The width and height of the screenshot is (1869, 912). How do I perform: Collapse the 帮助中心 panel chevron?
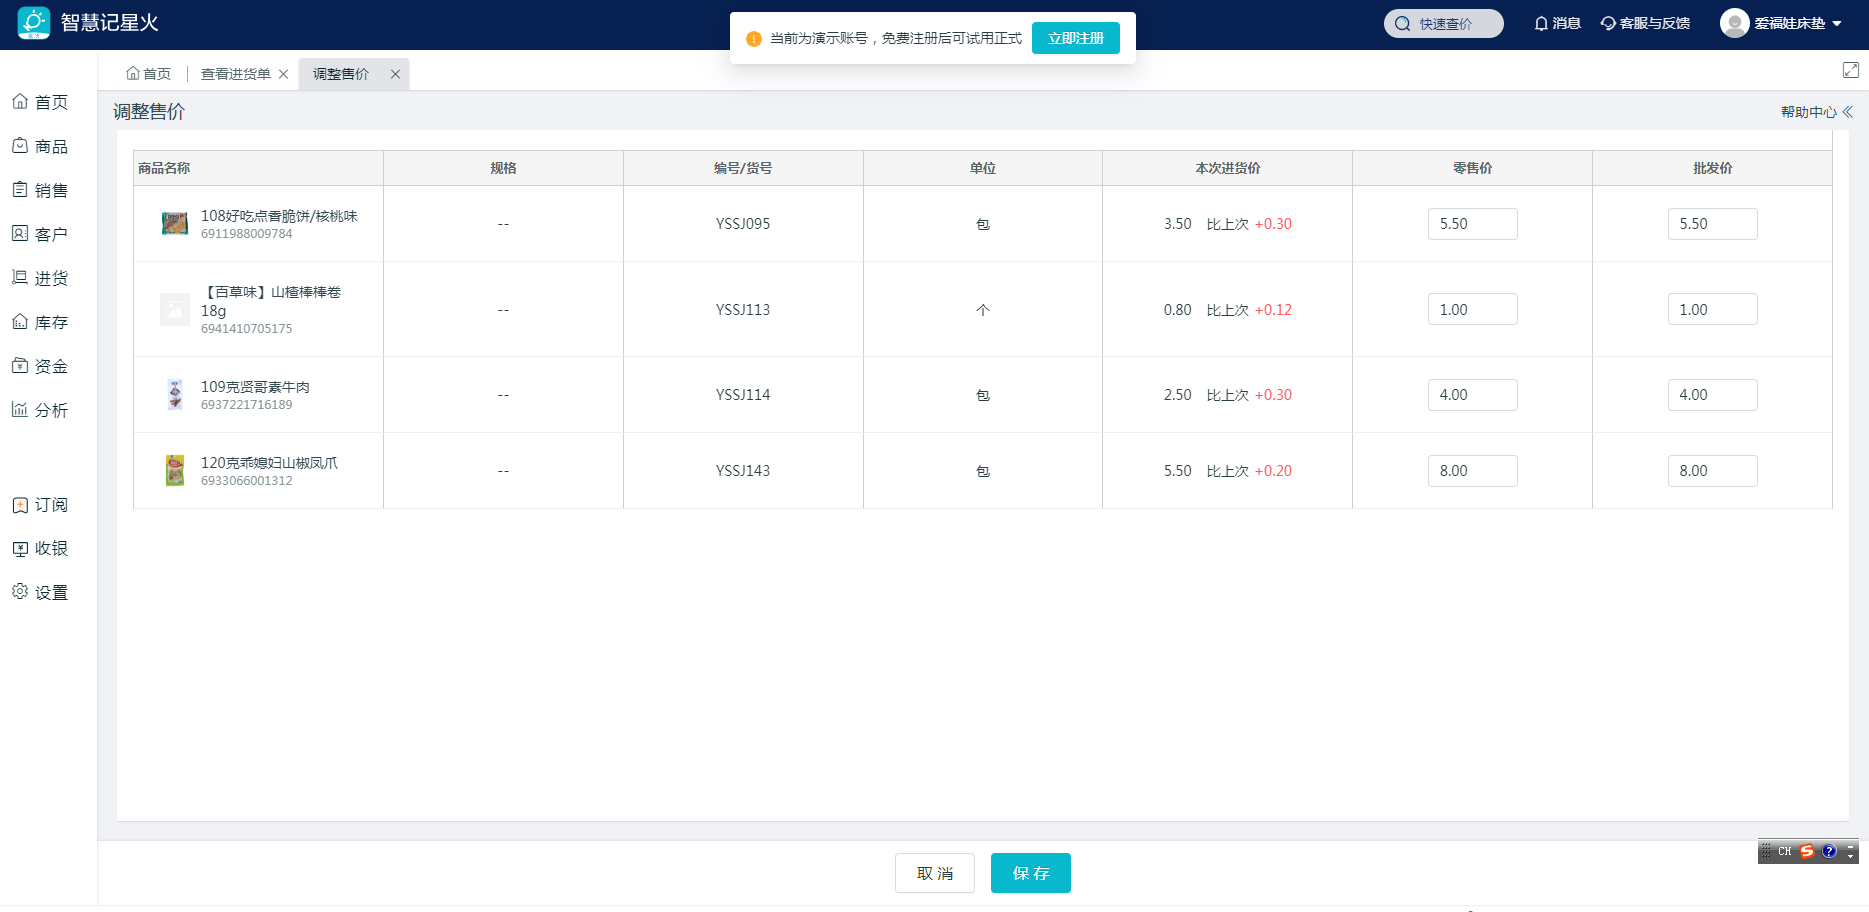(x=1848, y=112)
